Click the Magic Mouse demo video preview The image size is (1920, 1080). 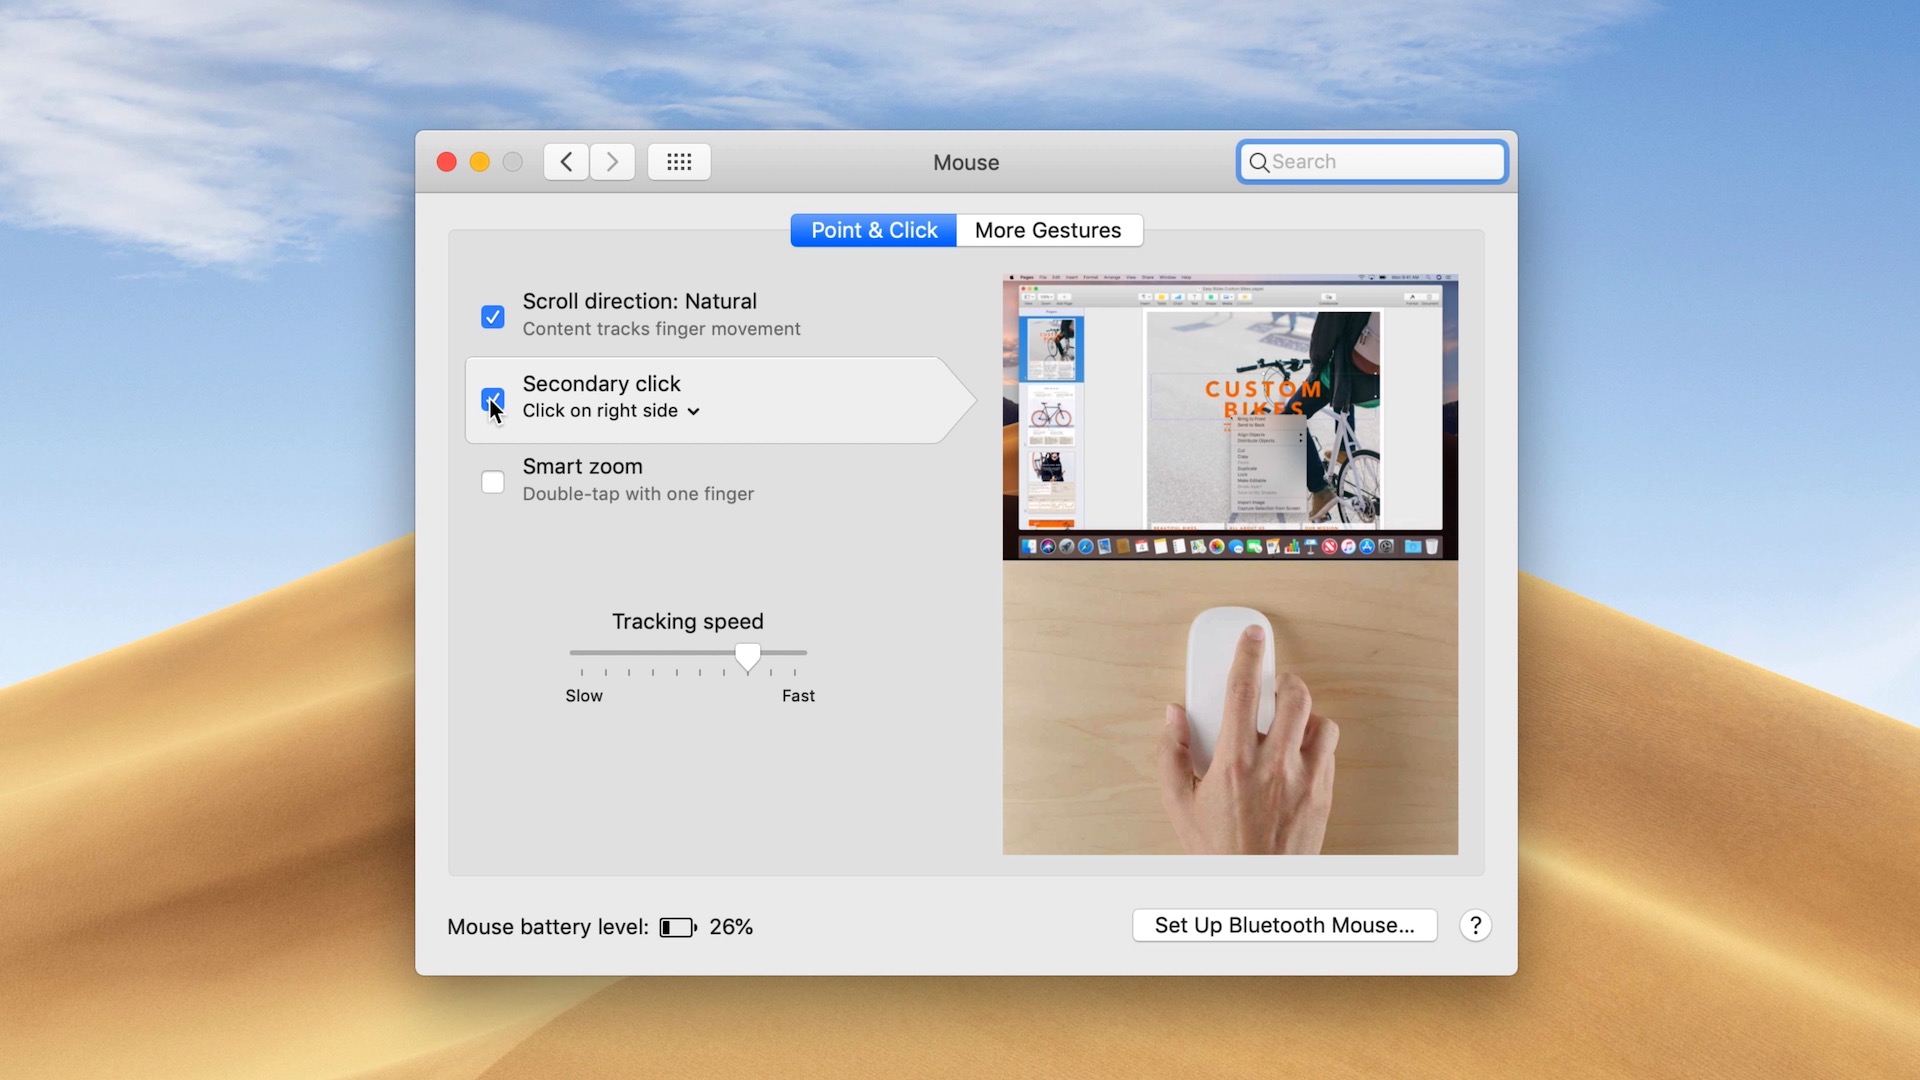(x=1229, y=705)
